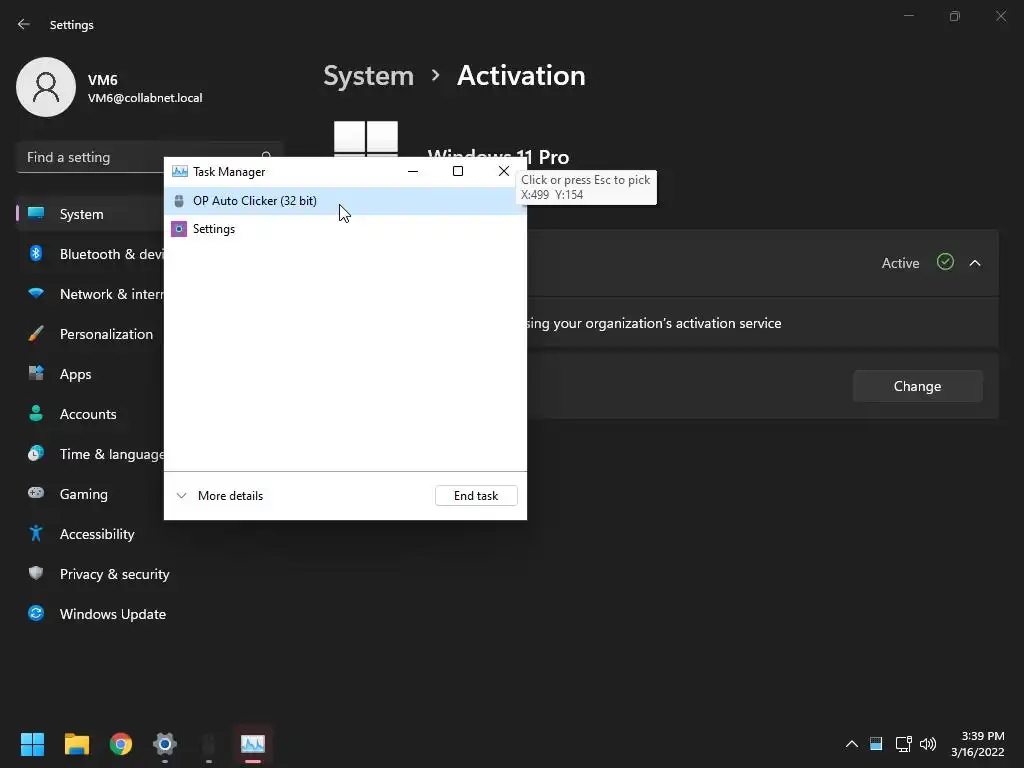This screenshot has height=768, width=1024.
Task: Click the green Active checkmark icon
Action: 945,262
